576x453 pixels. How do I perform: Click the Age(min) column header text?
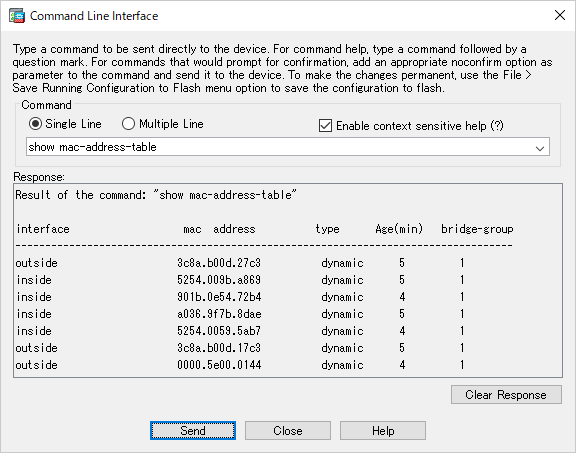tap(399, 229)
